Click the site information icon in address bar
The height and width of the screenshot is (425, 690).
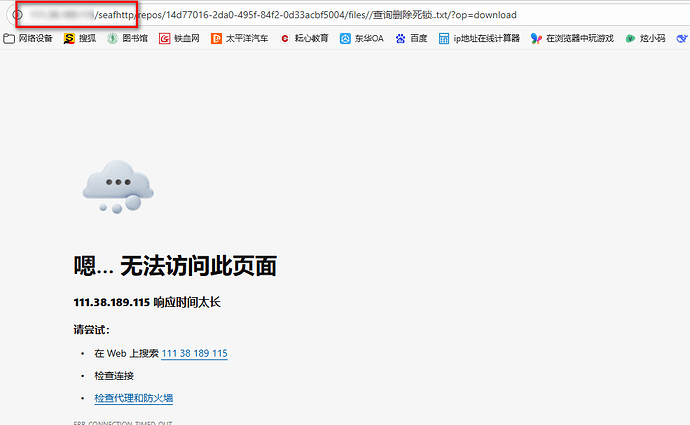[x=17, y=15]
